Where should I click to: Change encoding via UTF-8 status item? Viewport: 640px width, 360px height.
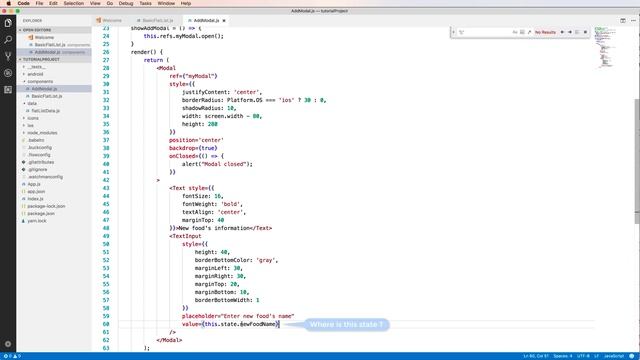[583, 356]
